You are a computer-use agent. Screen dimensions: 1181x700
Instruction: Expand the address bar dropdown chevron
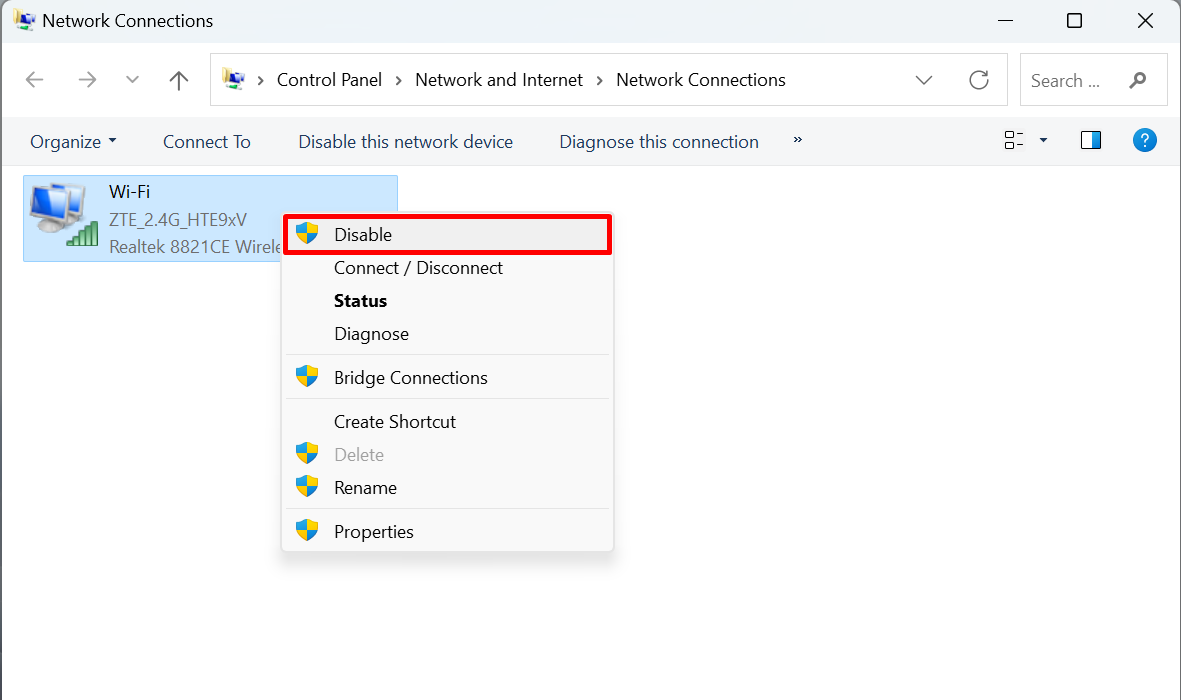pos(923,80)
